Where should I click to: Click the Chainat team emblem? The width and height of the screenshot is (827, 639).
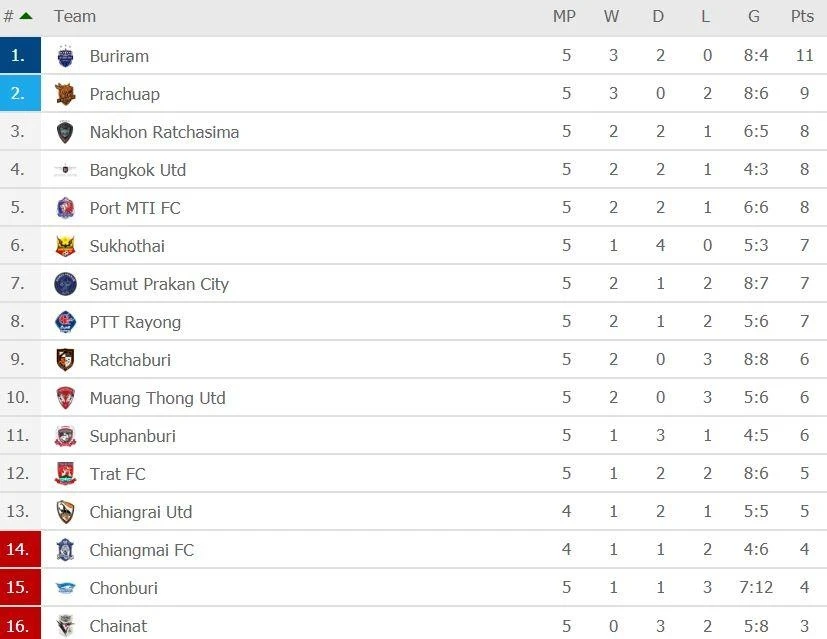(64, 626)
